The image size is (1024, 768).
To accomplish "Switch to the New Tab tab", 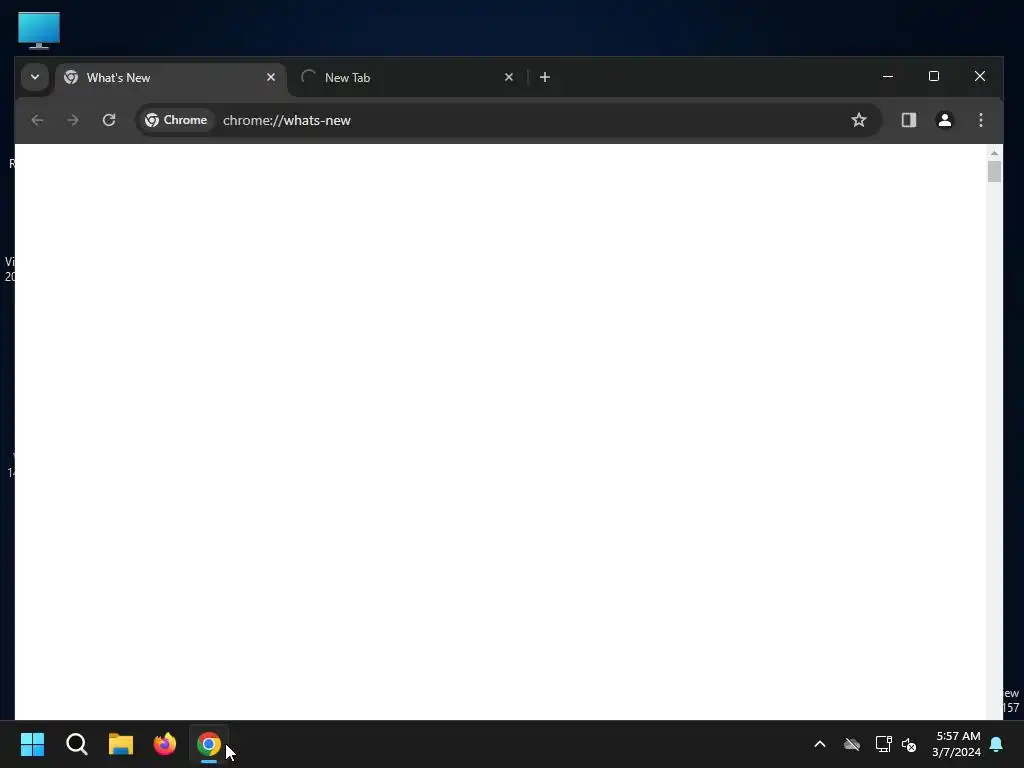I will (407, 78).
